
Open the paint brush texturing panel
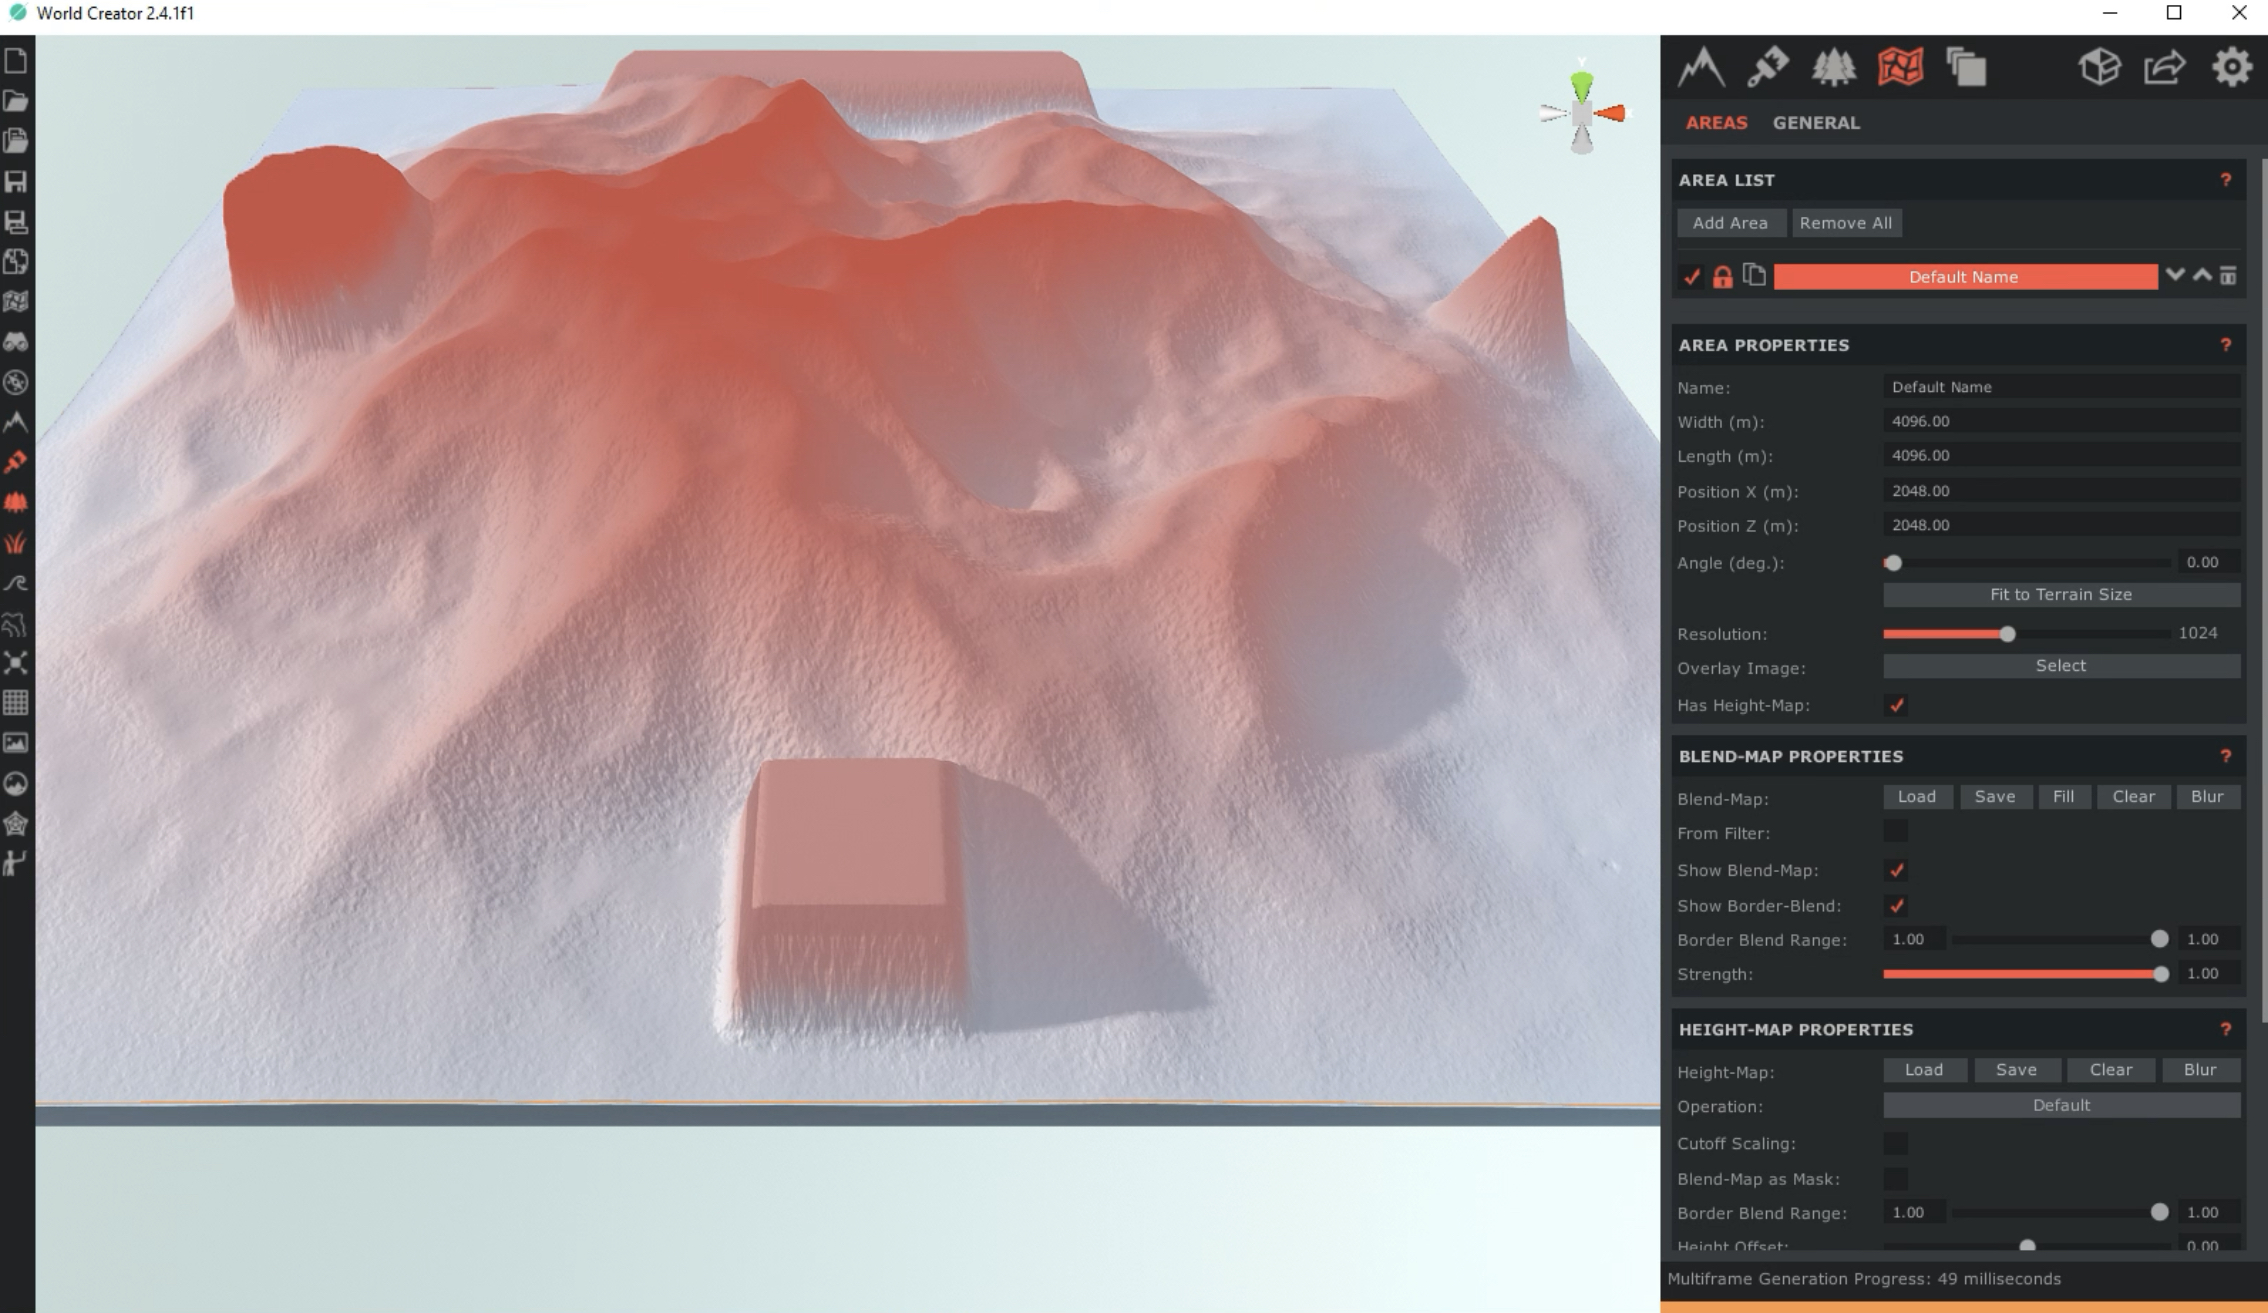pyautogui.click(x=1767, y=68)
